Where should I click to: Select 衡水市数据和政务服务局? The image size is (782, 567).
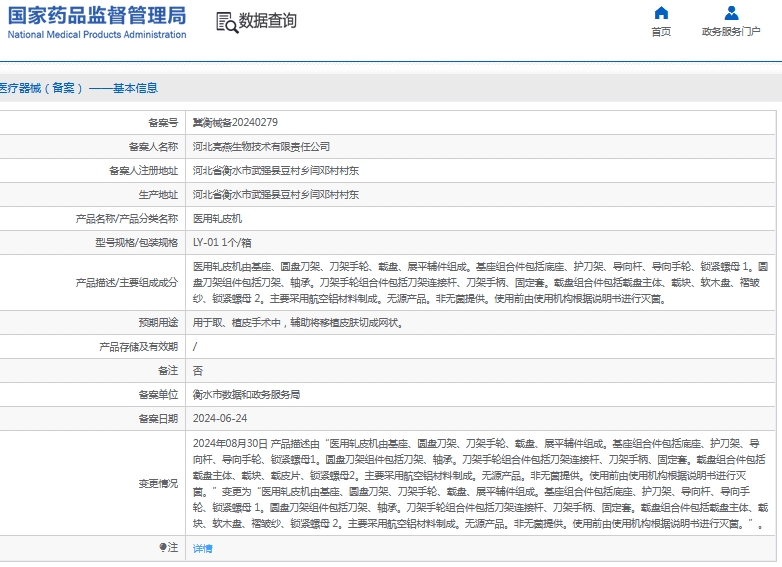(246, 394)
